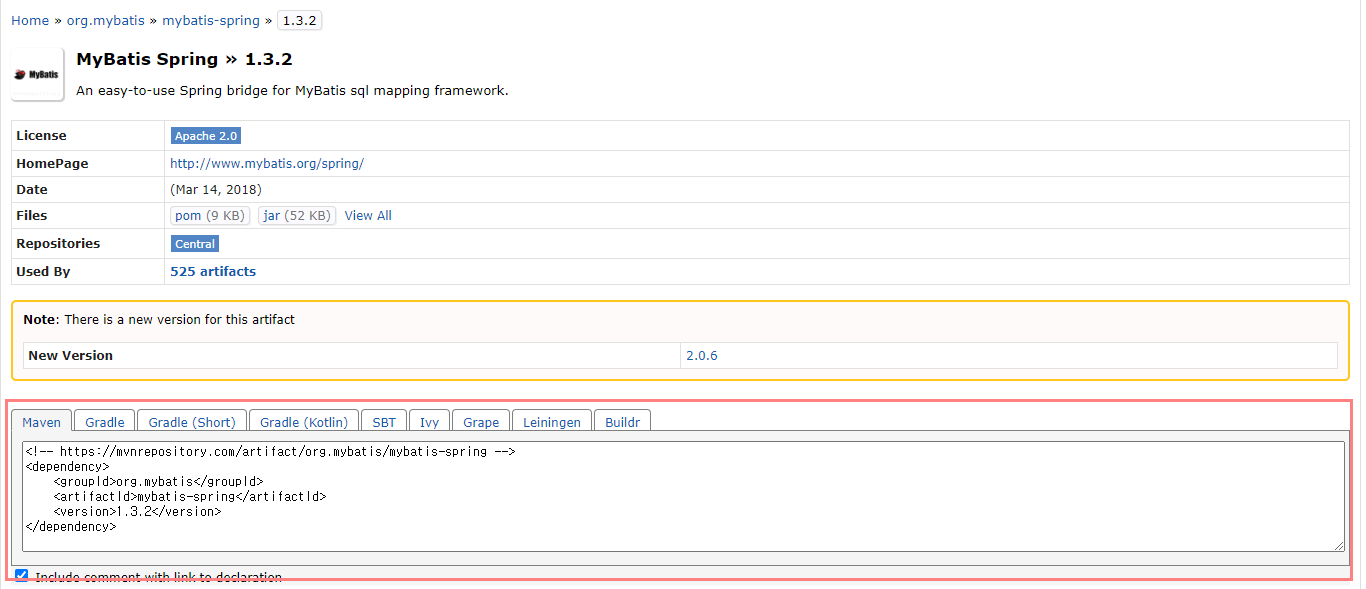Switch to the Leiningen tab
Screen dimensions: 1366x589
(552, 422)
